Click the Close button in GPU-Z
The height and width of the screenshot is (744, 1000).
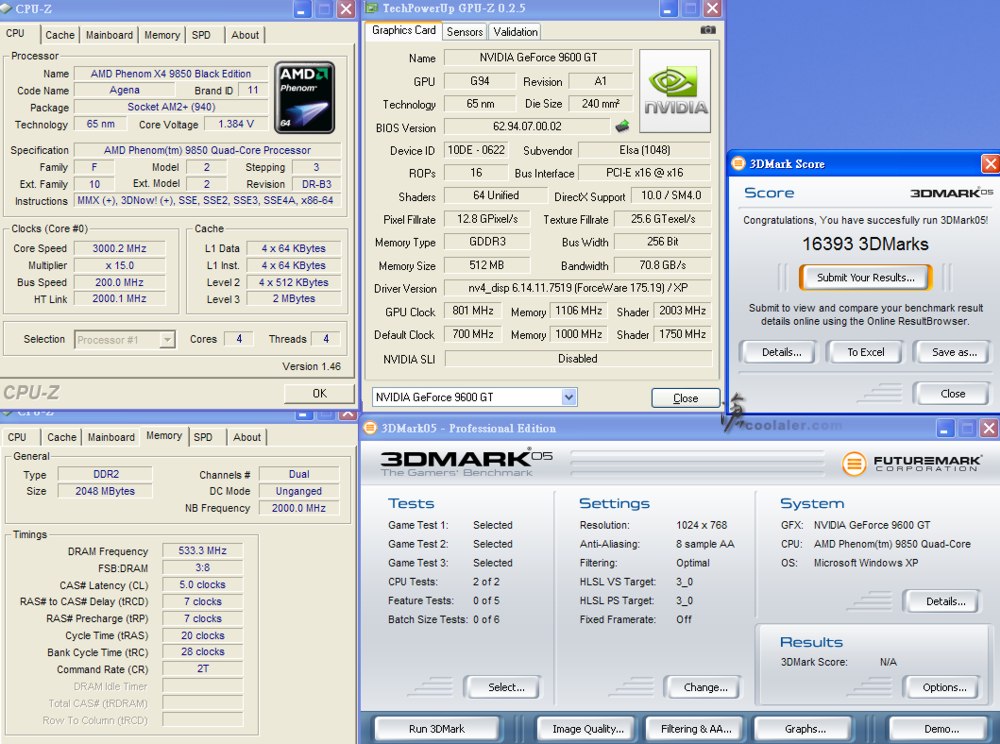686,398
